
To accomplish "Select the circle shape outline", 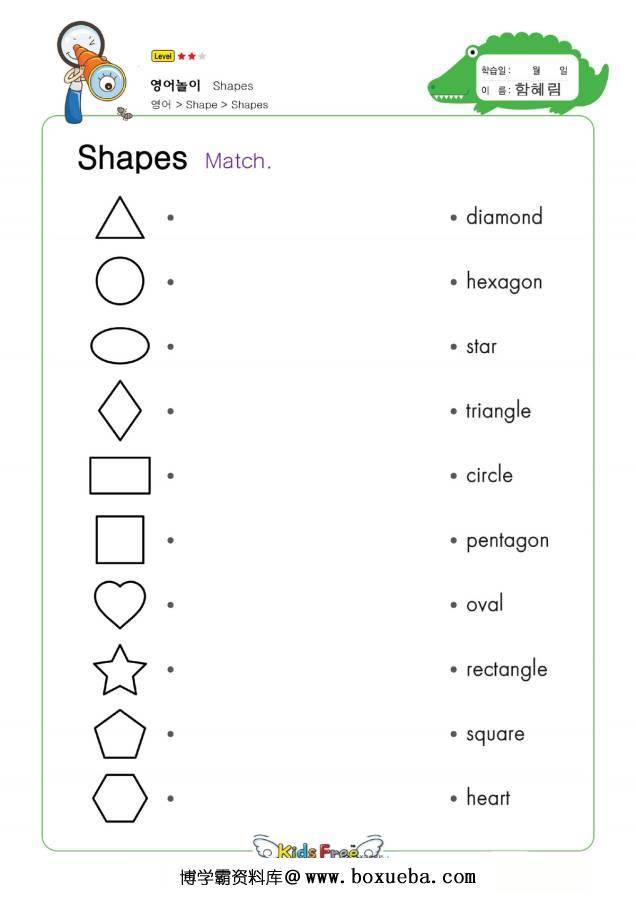I will click(119, 281).
